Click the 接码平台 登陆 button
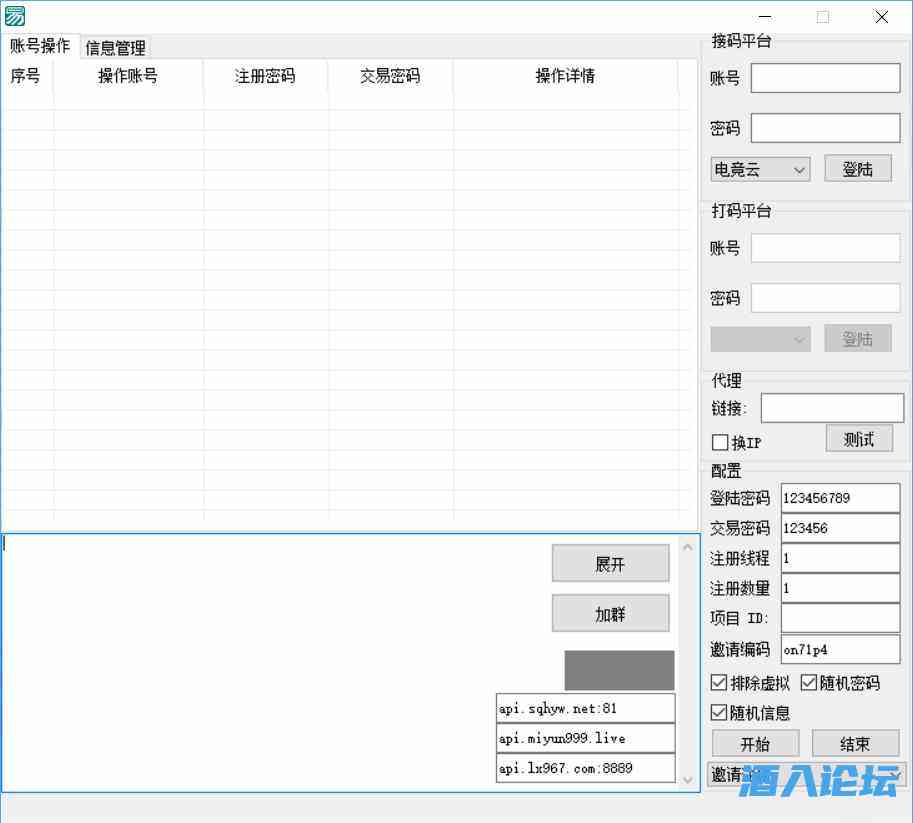Screen dimensions: 913x823 [x=857, y=169]
